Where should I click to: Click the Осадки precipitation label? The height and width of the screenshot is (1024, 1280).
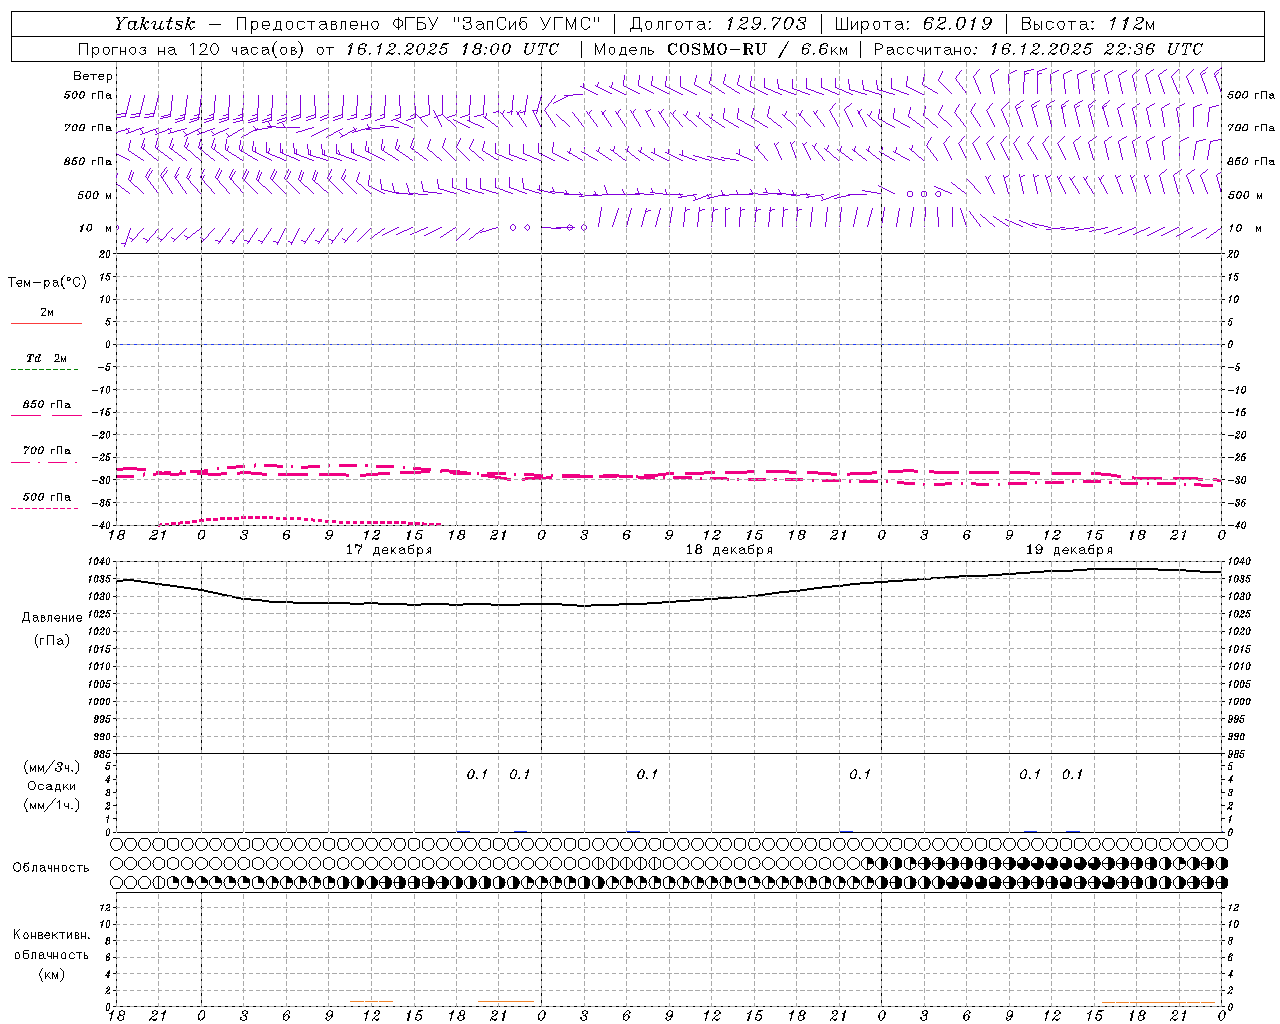coord(52,786)
